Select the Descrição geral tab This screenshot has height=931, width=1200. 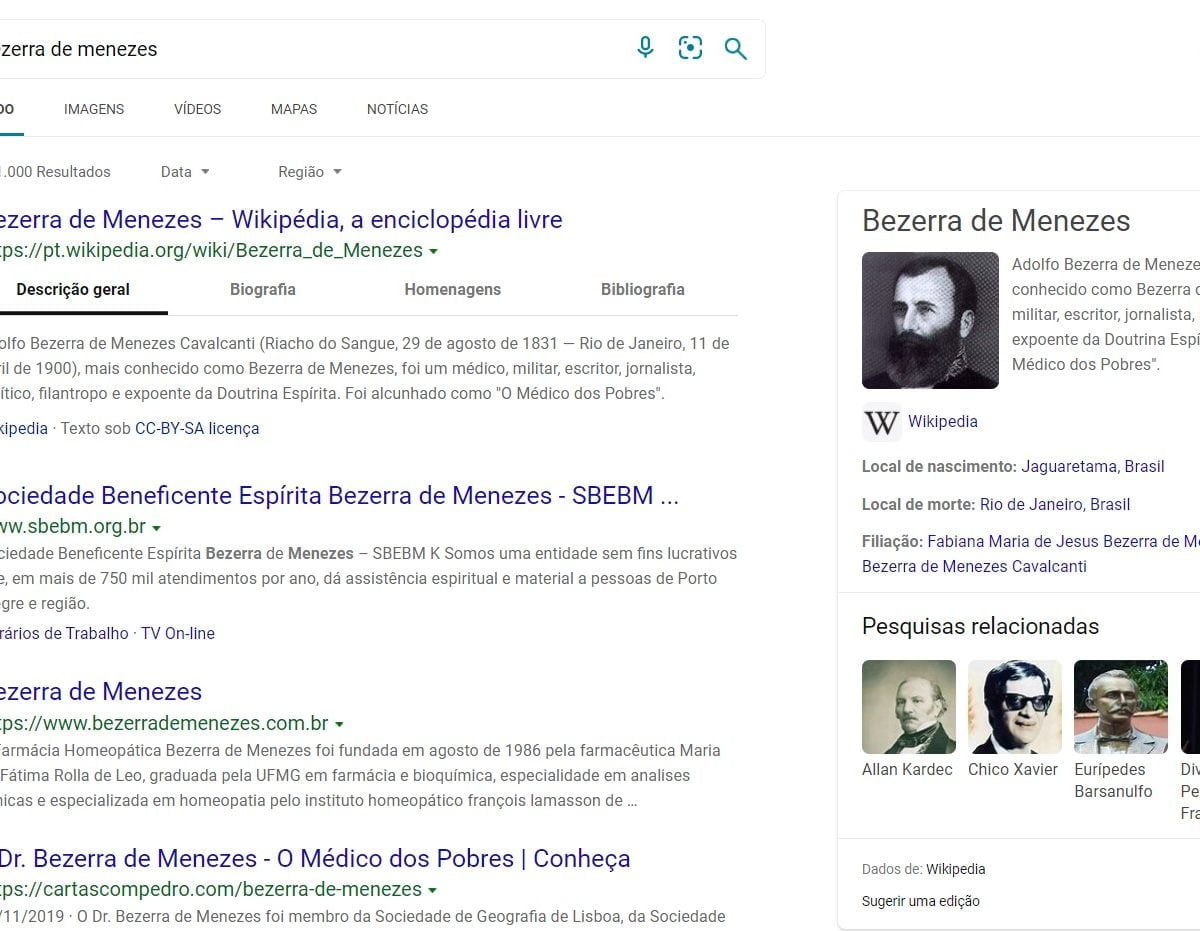point(73,290)
